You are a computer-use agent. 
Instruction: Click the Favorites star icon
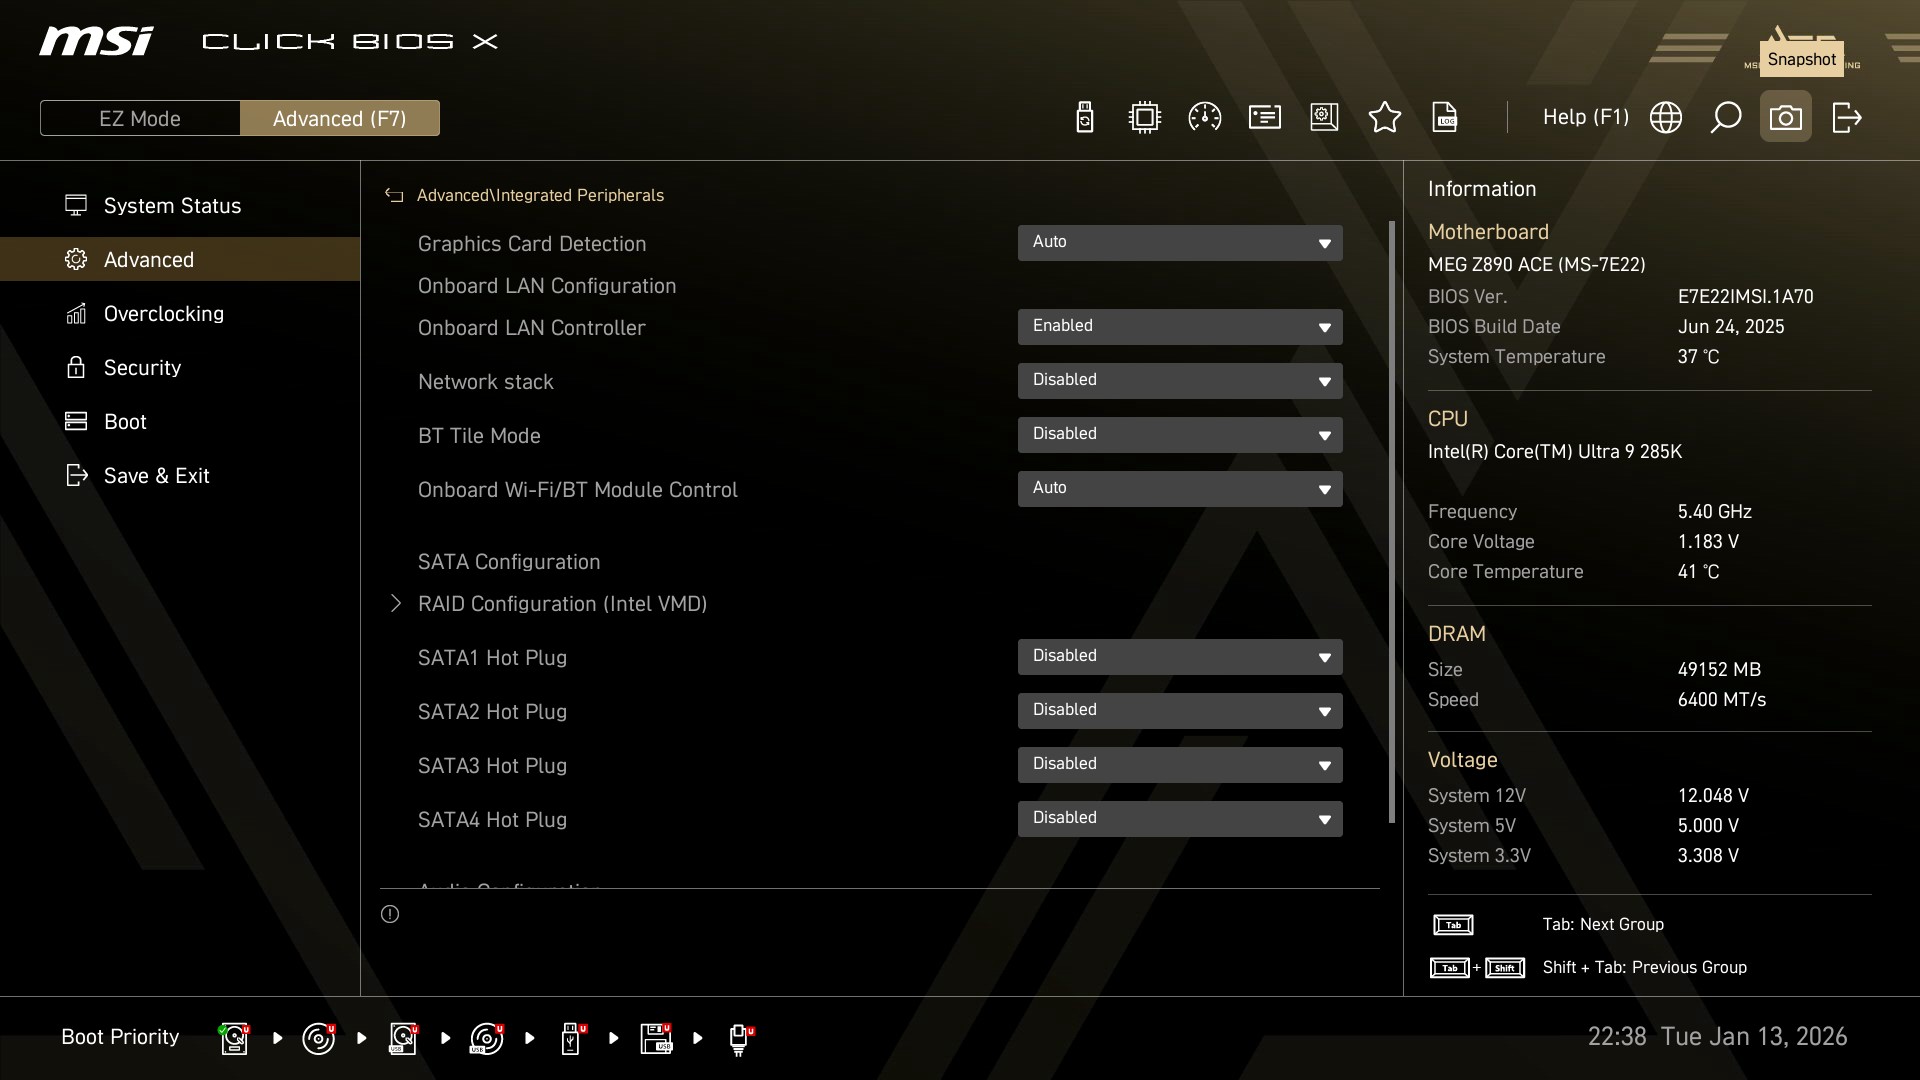[x=1384, y=118]
